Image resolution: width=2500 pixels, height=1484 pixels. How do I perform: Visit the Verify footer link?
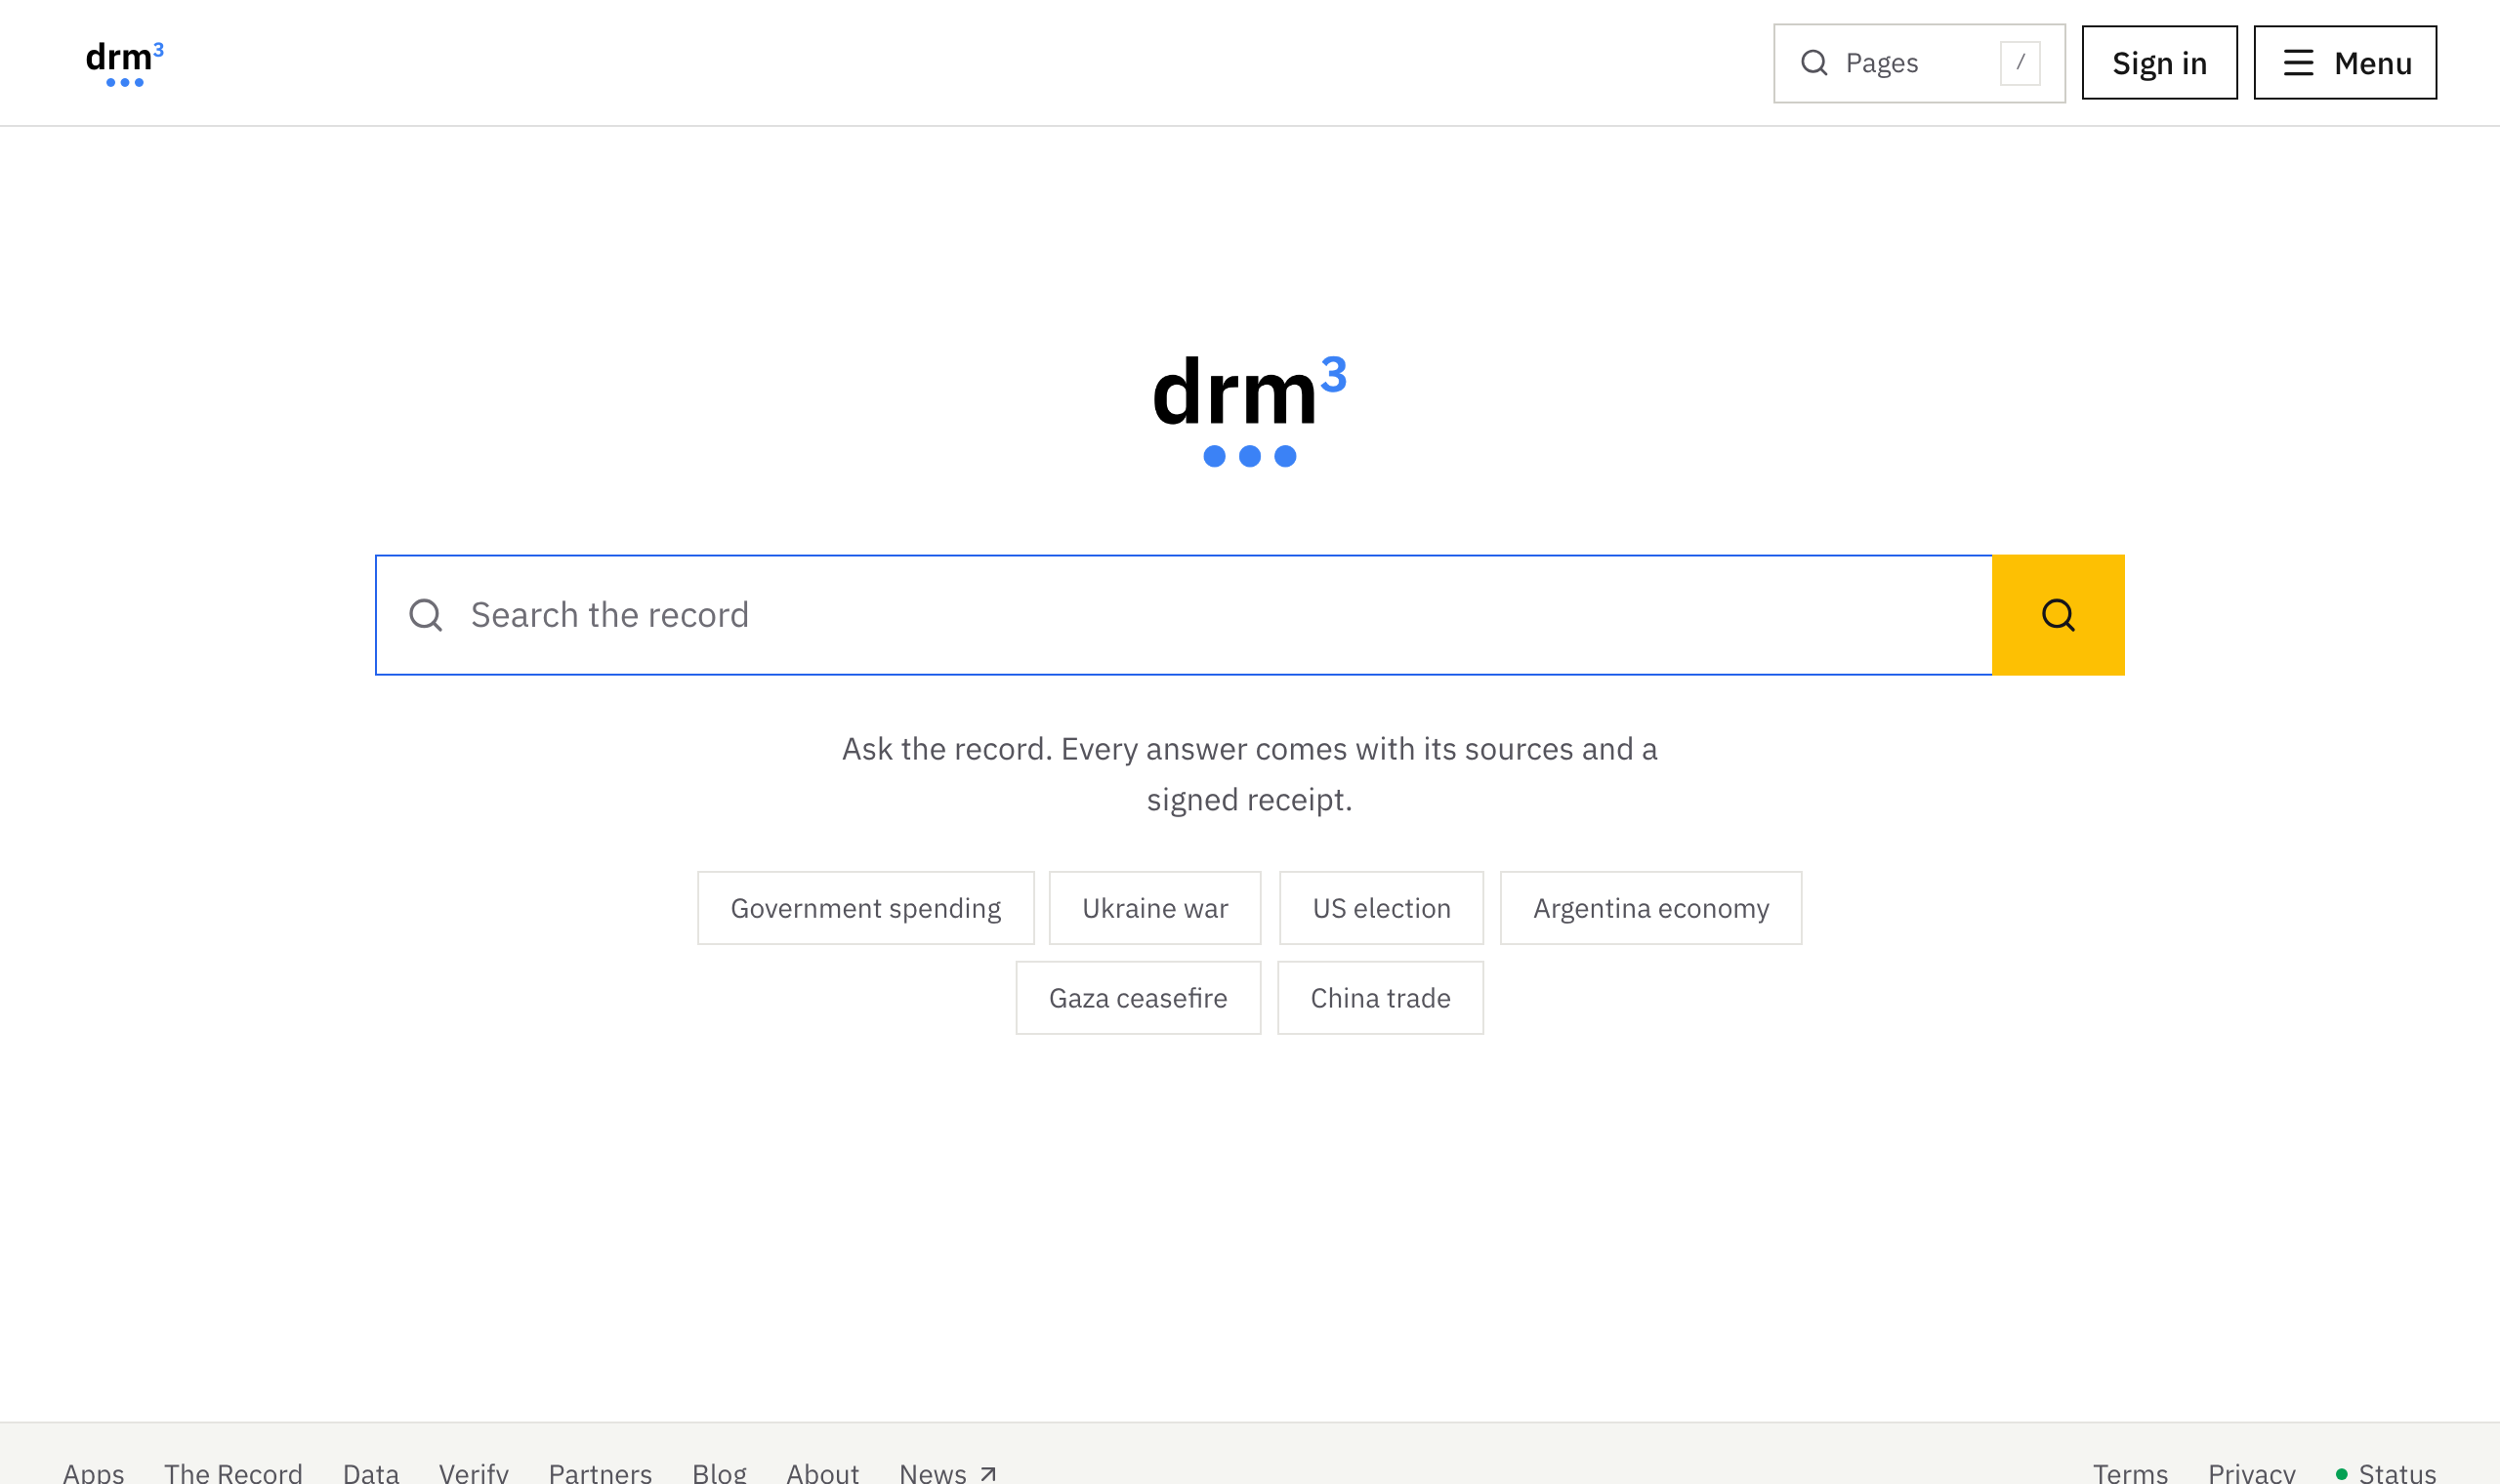[474, 1472]
